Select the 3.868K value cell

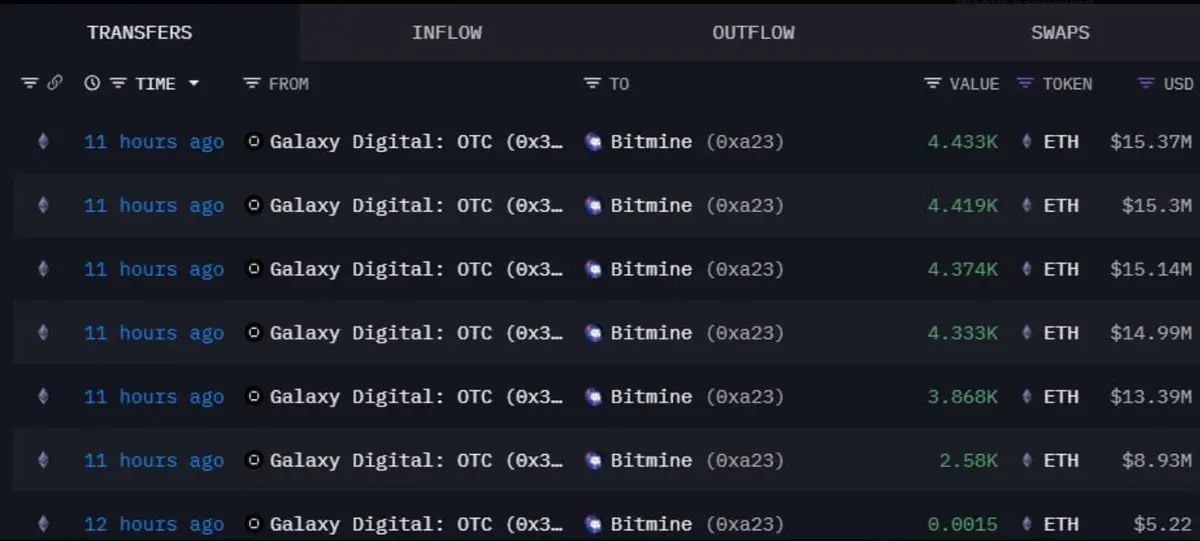(963, 397)
